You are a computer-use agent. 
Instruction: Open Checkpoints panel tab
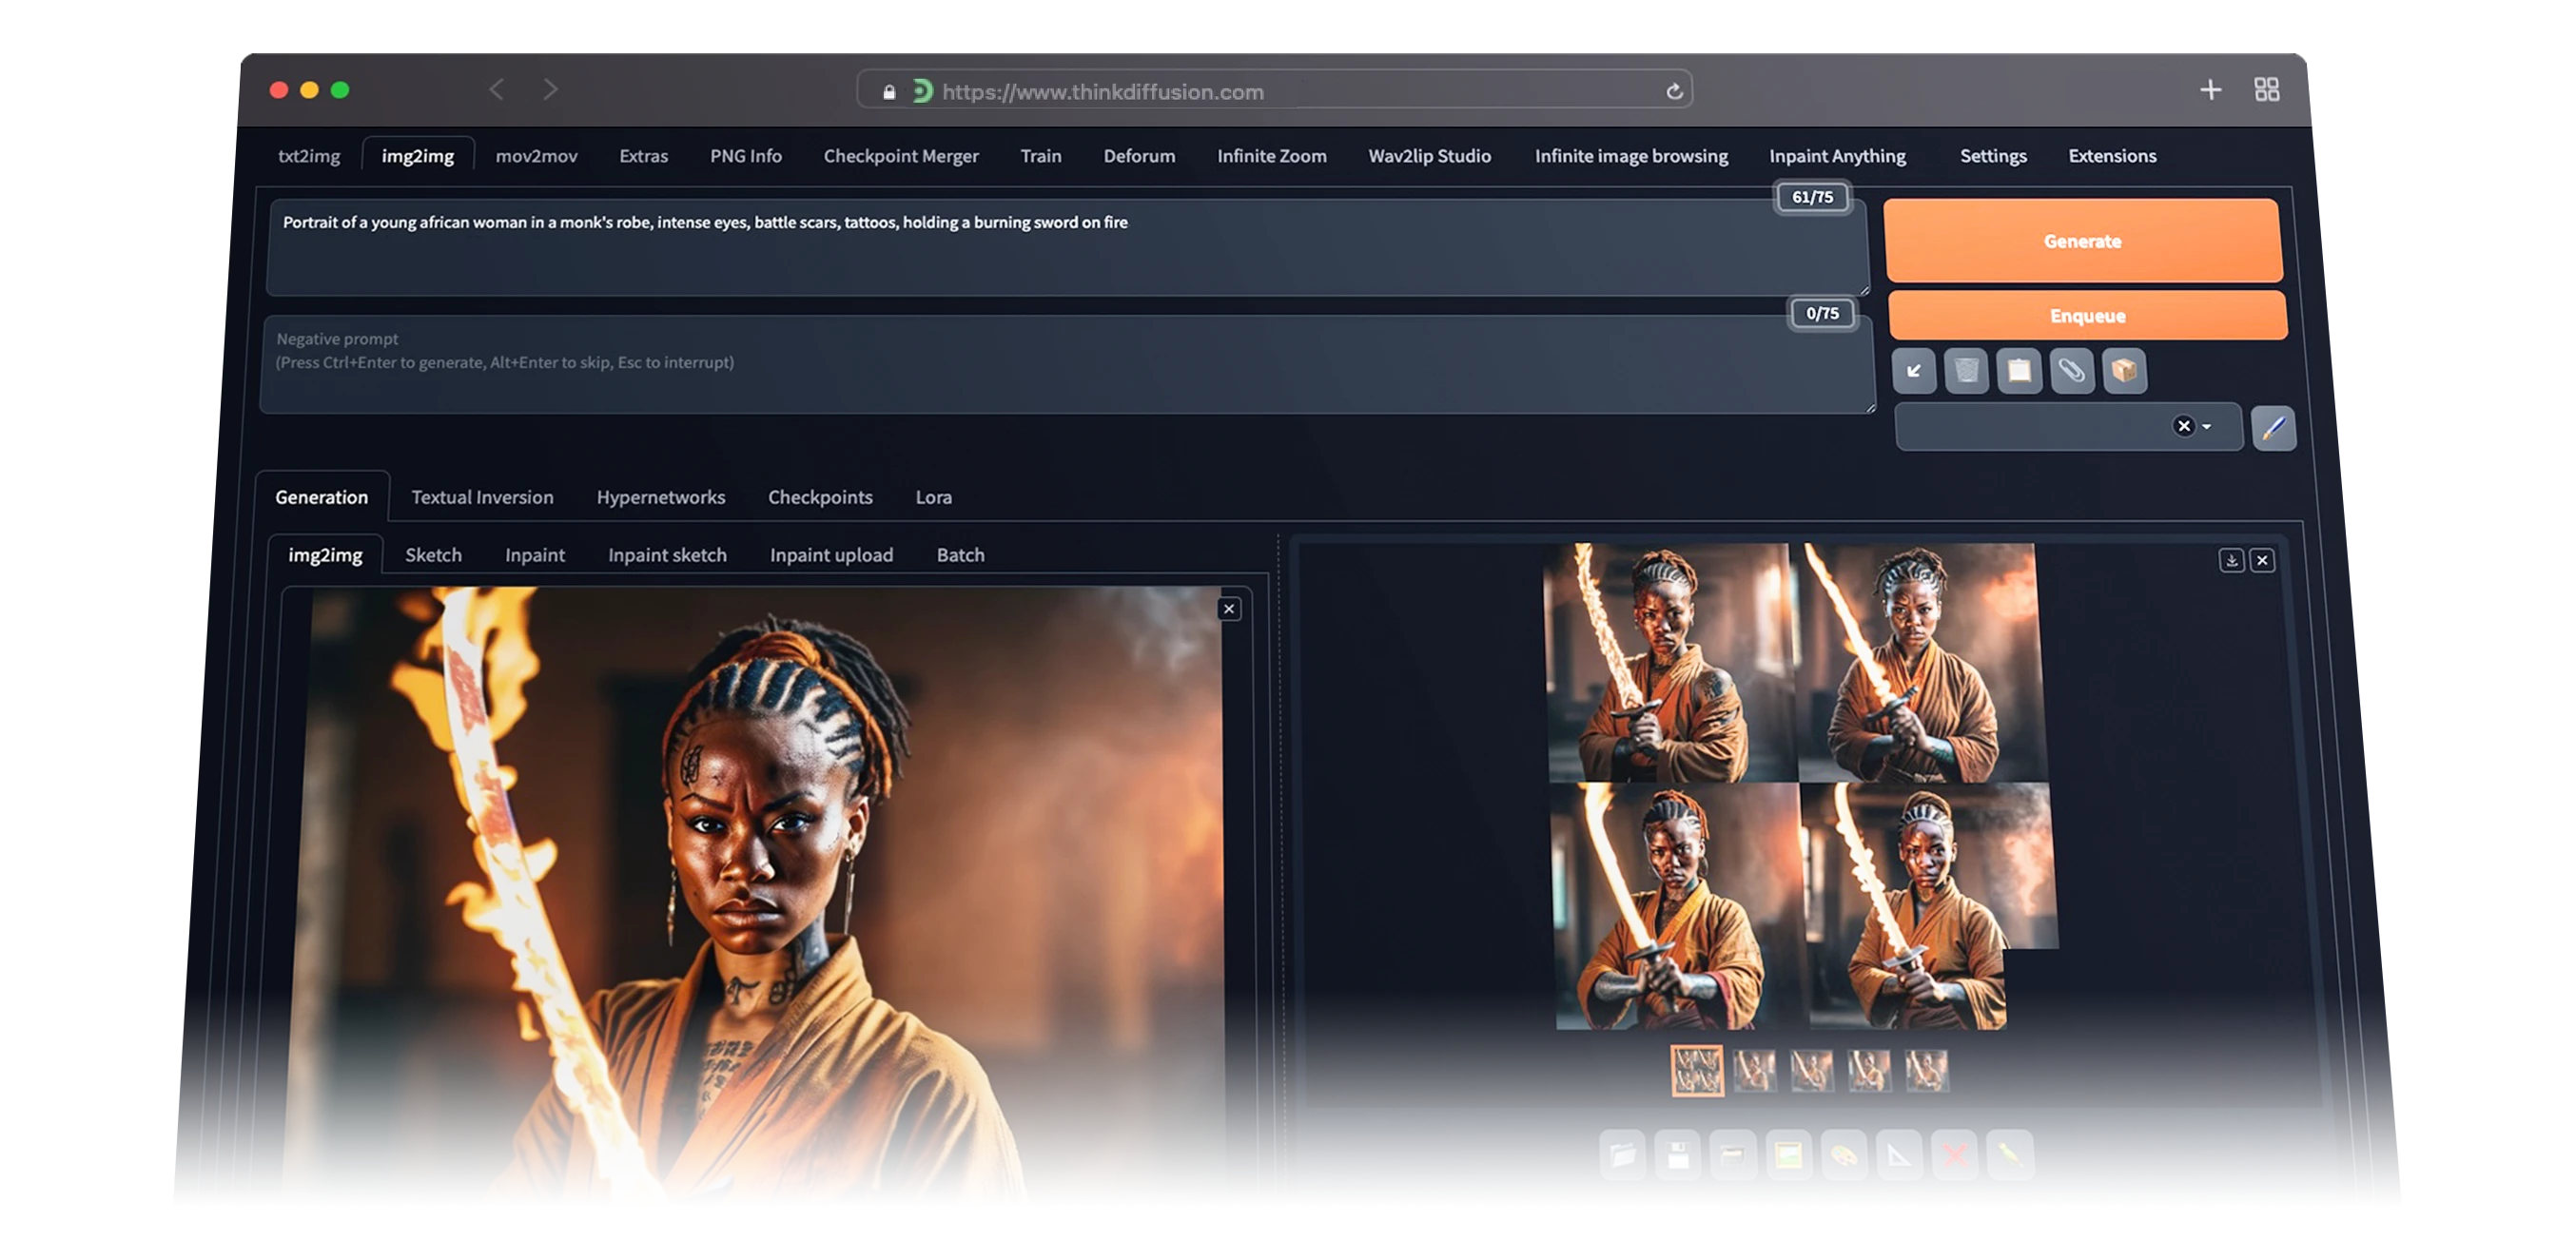[820, 496]
